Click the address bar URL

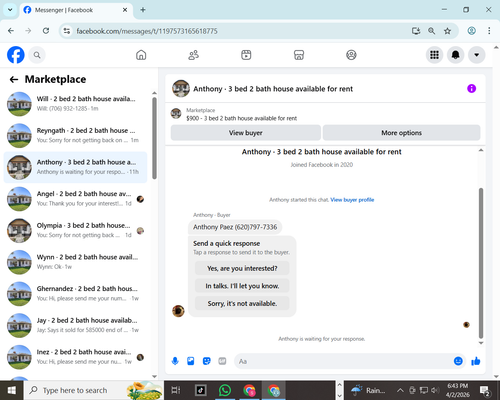pyautogui.click(x=147, y=31)
